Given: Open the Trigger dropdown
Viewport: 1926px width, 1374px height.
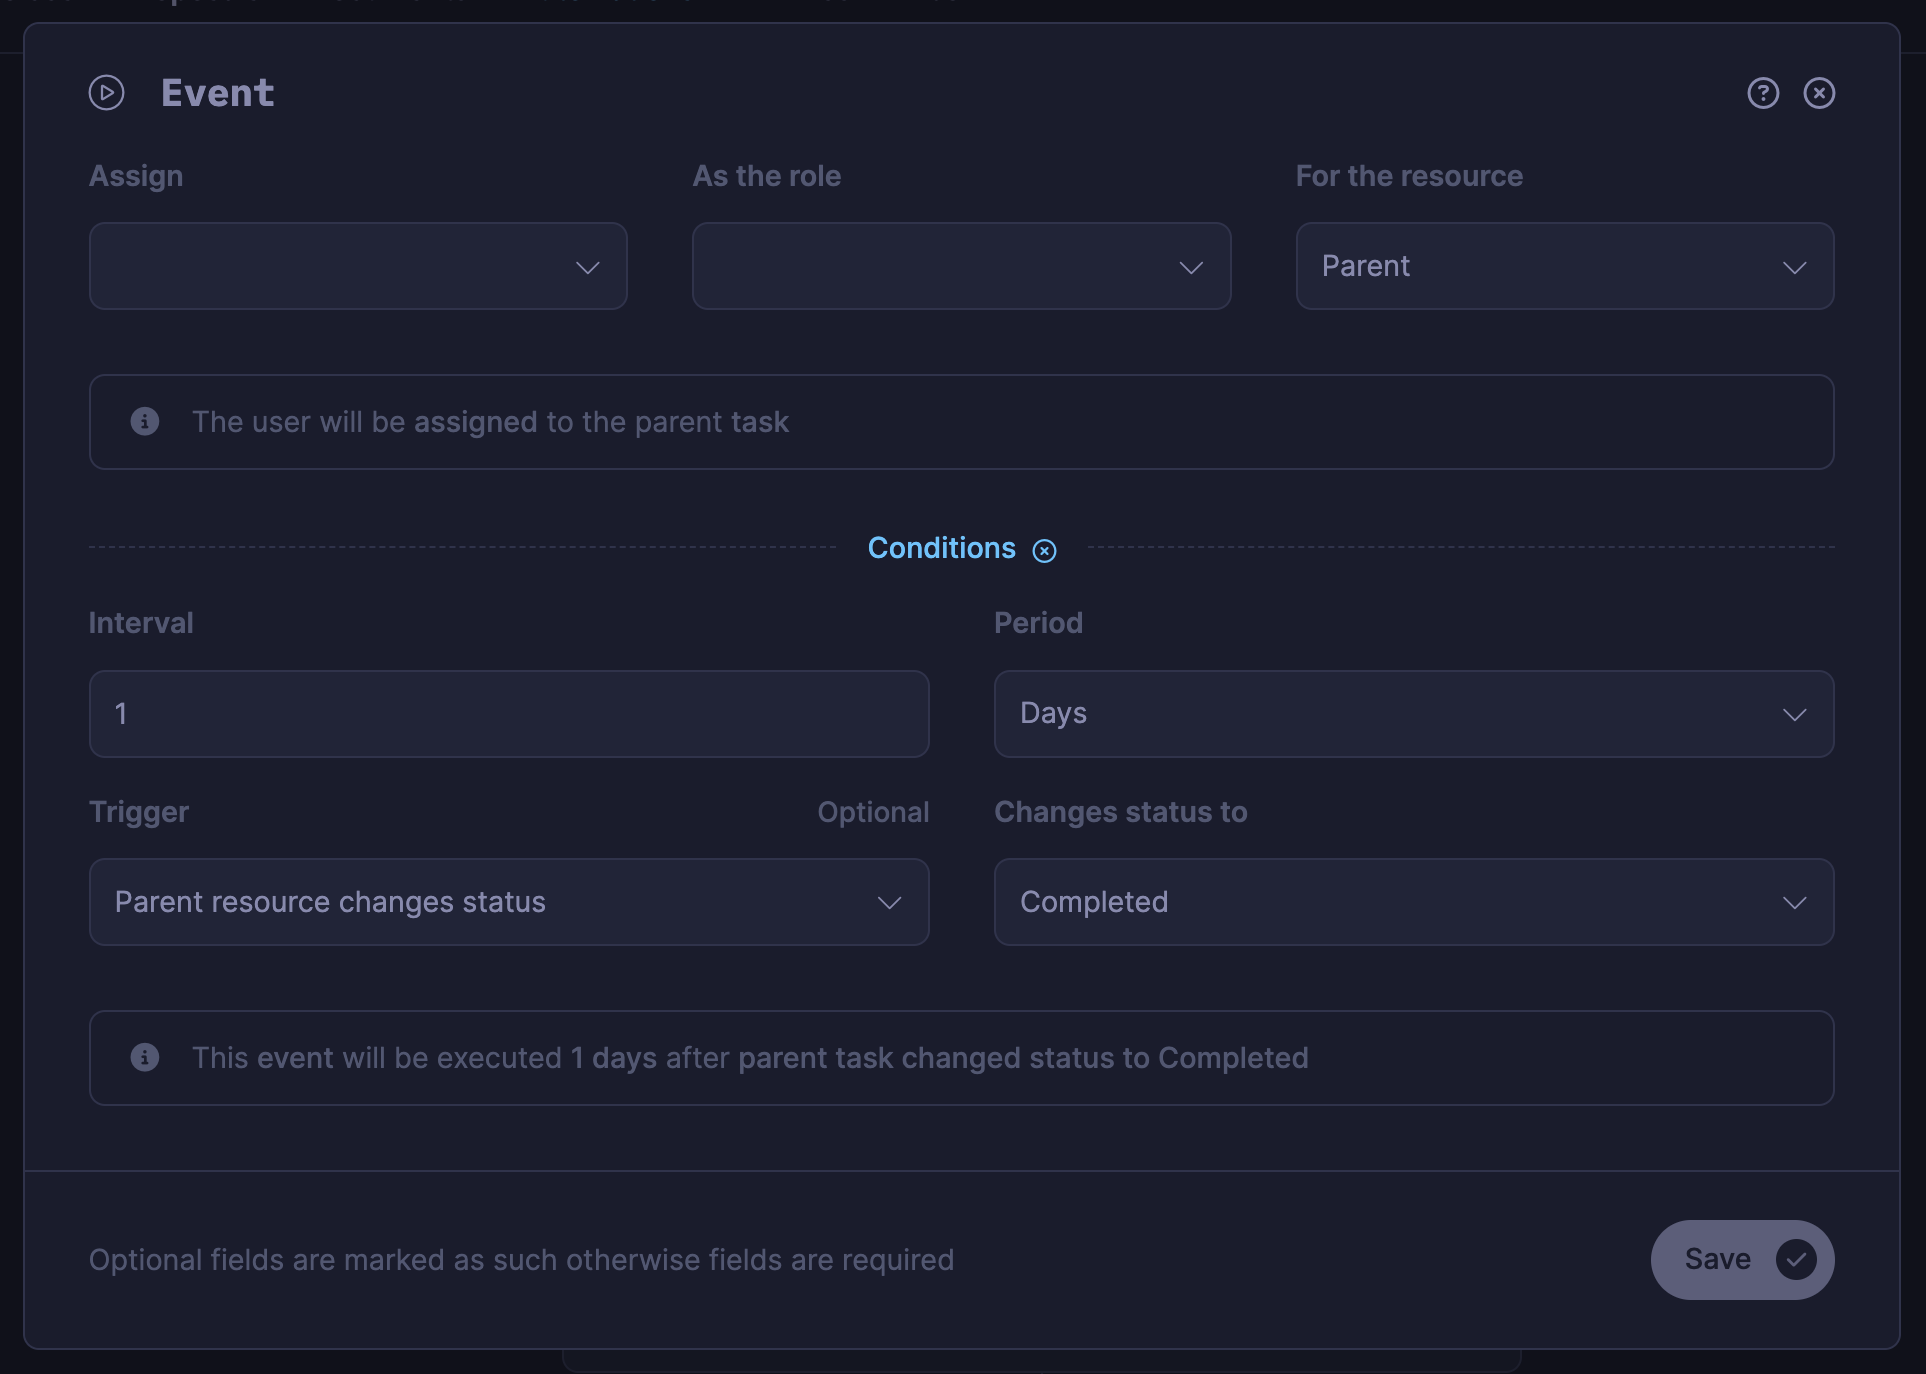Looking at the screenshot, I should (x=508, y=901).
